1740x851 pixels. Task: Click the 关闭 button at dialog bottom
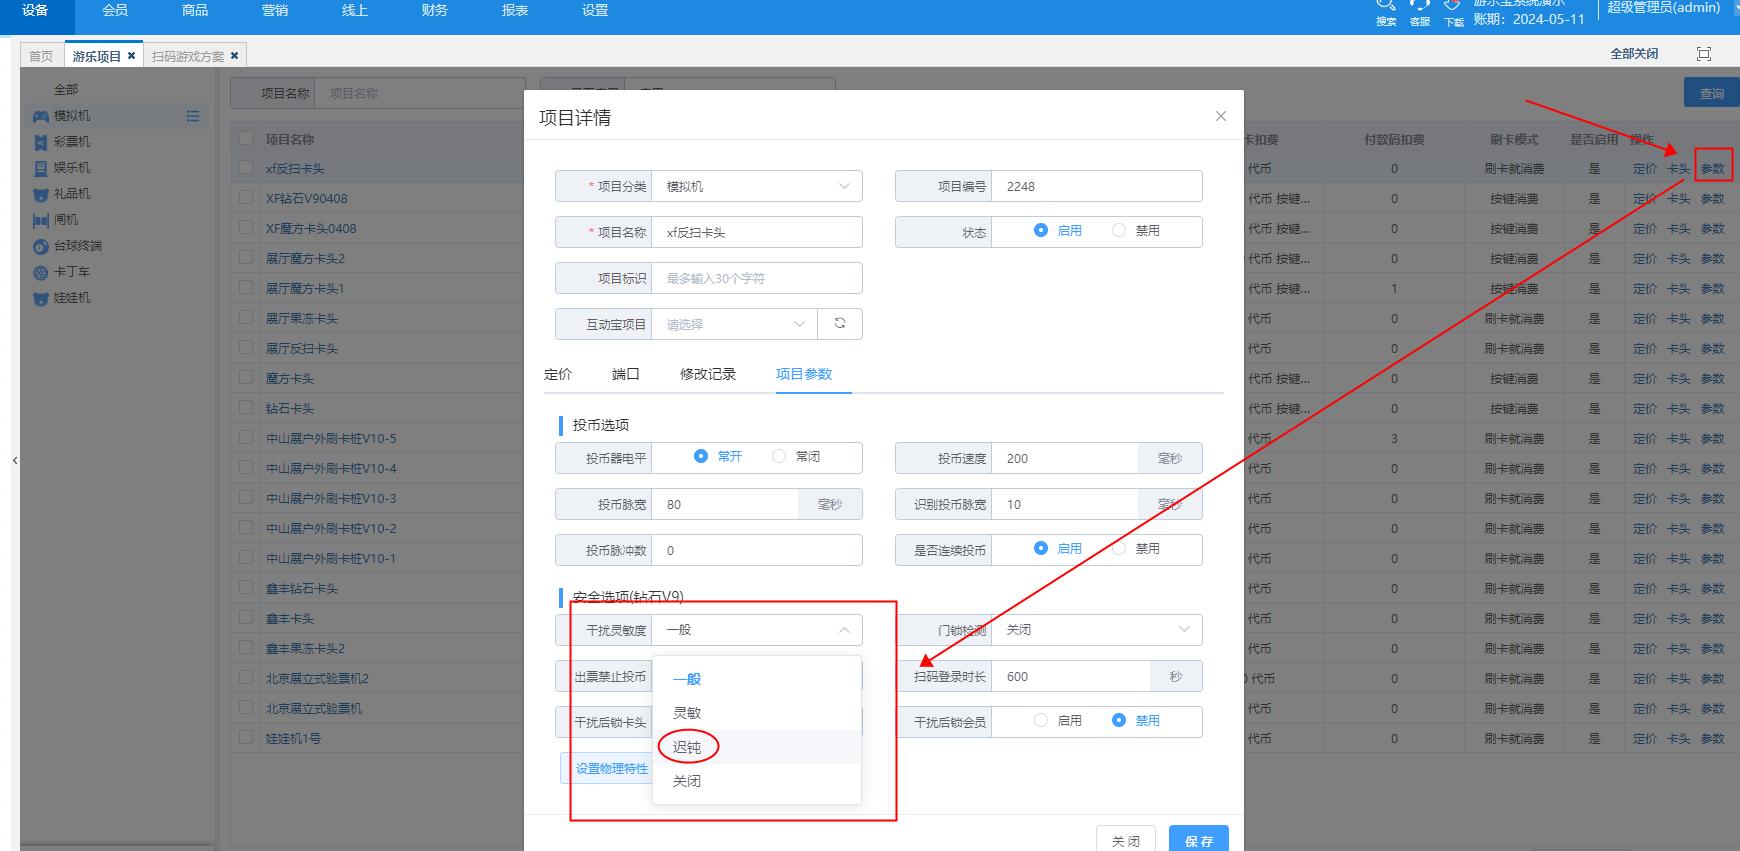tap(1126, 840)
